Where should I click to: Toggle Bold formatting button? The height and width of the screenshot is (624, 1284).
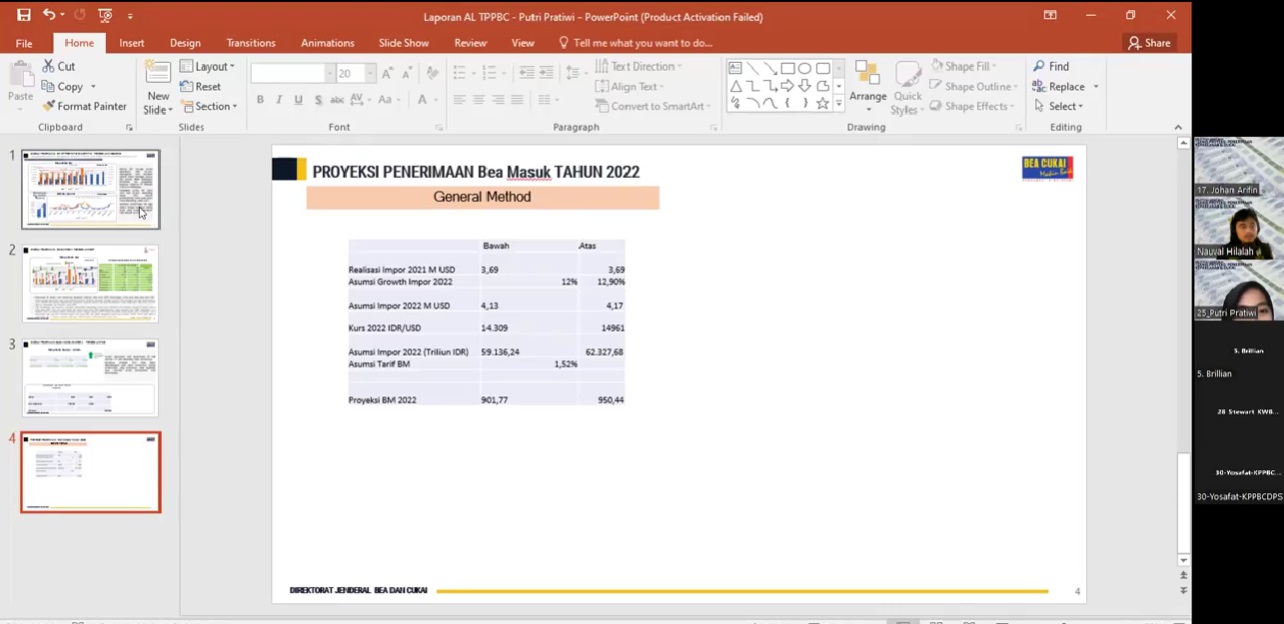tap(260, 100)
